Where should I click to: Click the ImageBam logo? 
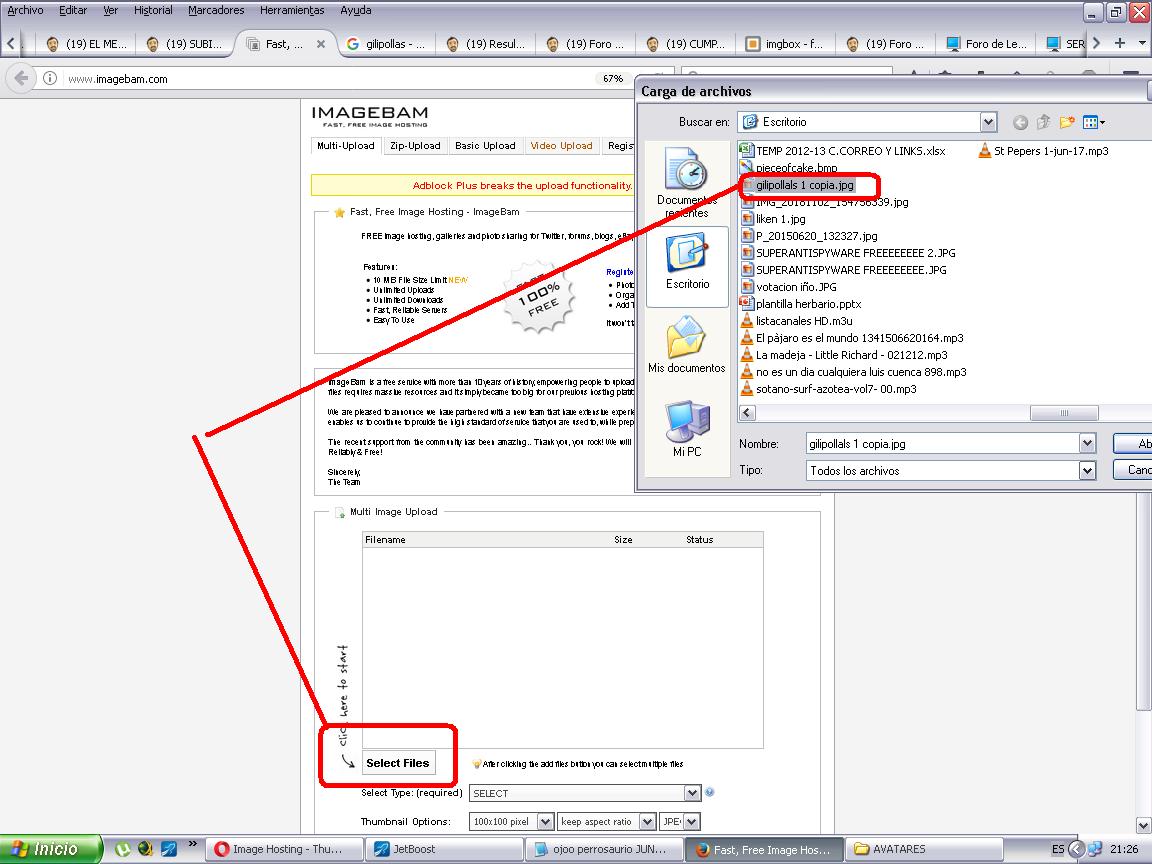pos(370,115)
